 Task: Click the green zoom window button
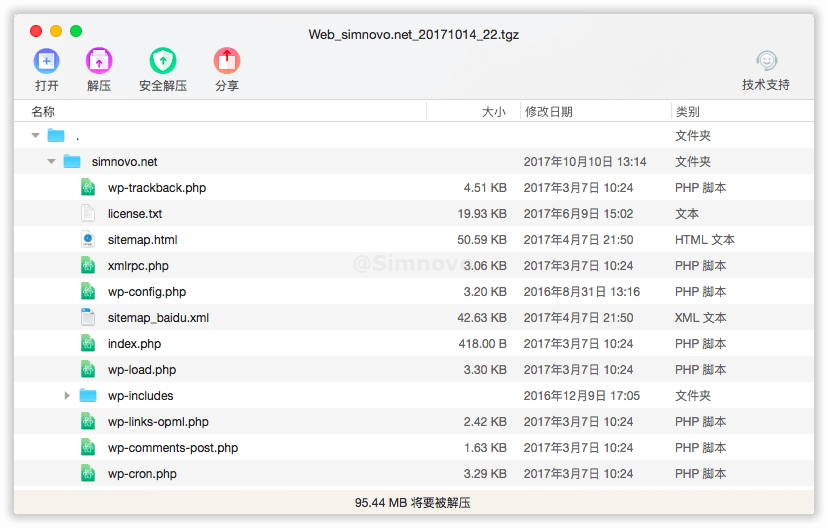click(76, 31)
